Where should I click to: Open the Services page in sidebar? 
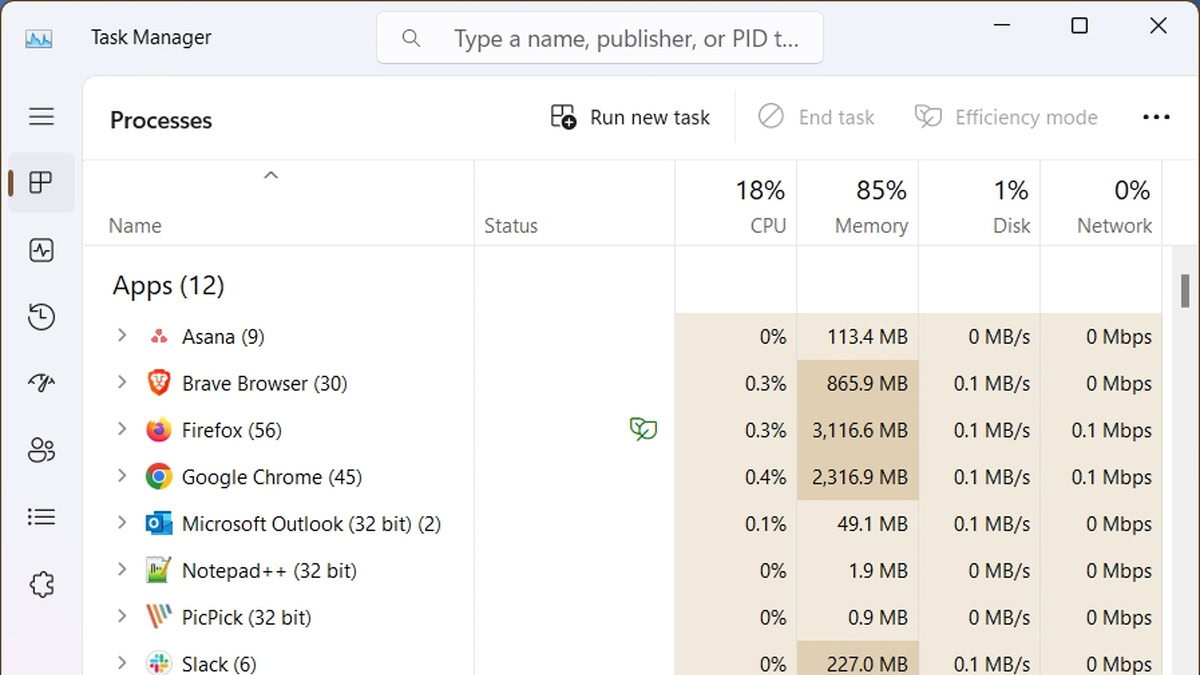(41, 584)
